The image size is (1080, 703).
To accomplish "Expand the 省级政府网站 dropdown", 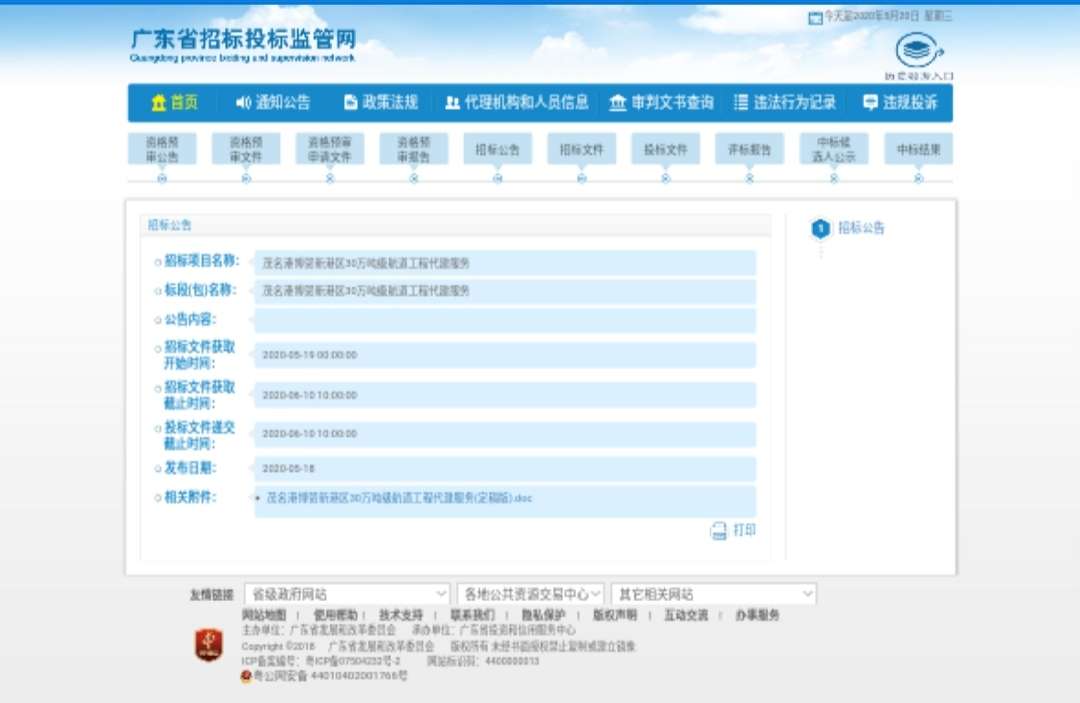I will click(349, 594).
